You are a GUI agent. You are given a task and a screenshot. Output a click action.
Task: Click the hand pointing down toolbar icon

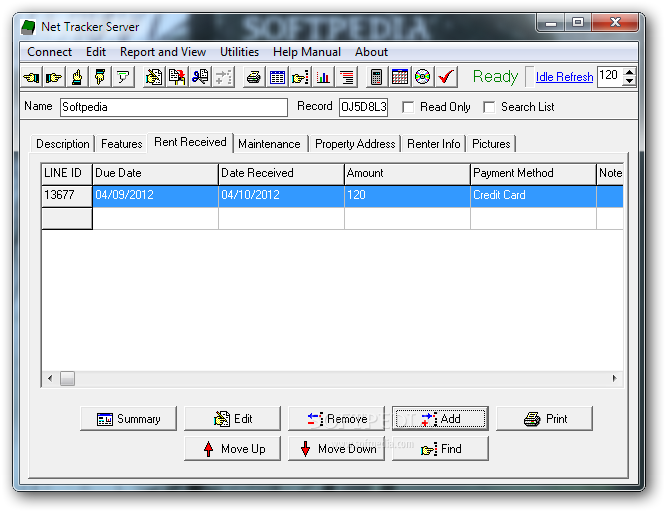pos(100,77)
